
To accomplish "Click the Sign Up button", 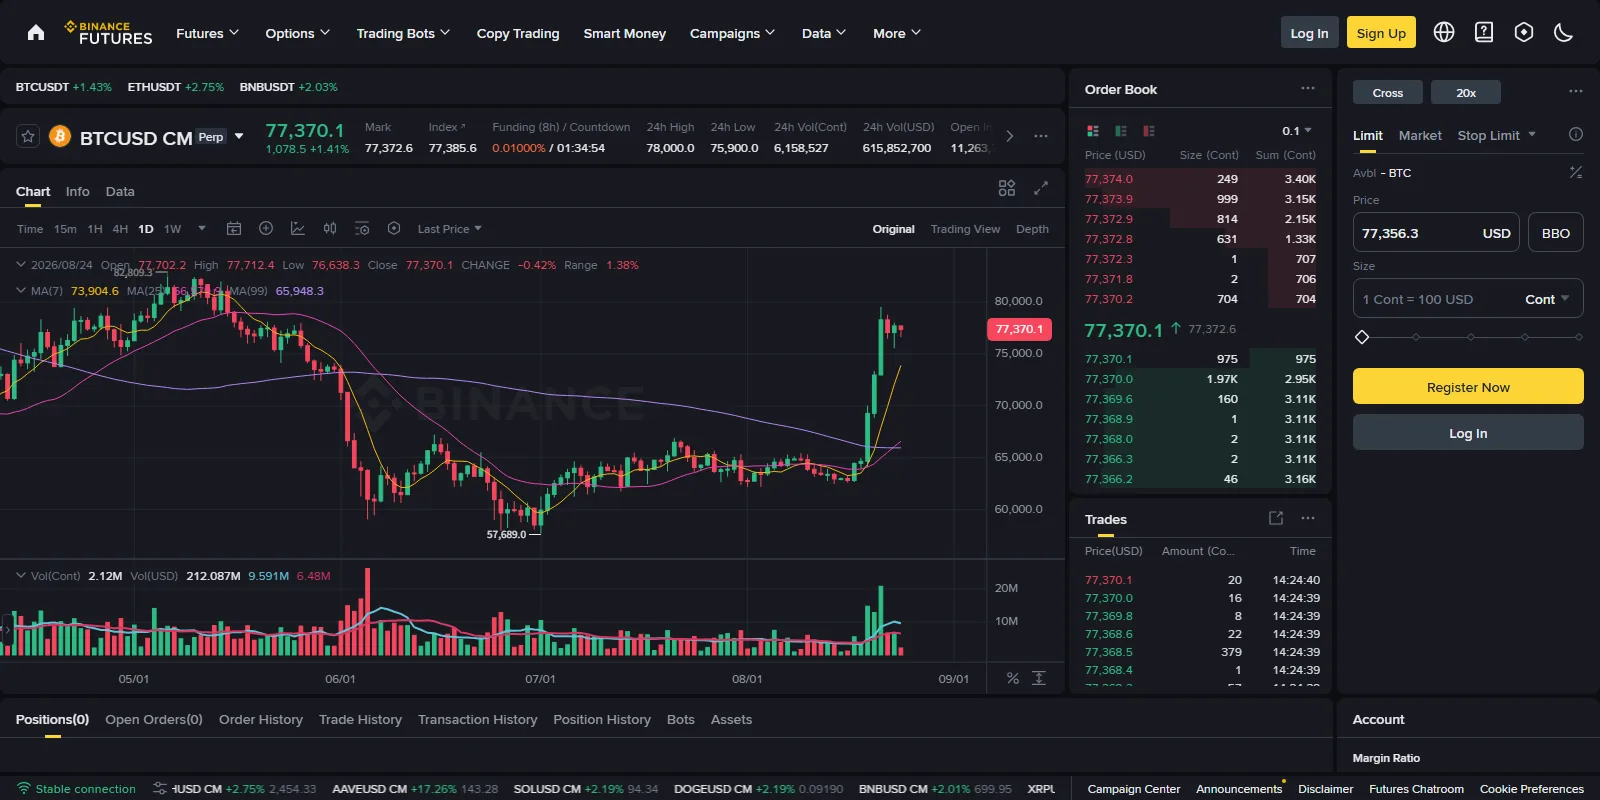I will 1381,32.
